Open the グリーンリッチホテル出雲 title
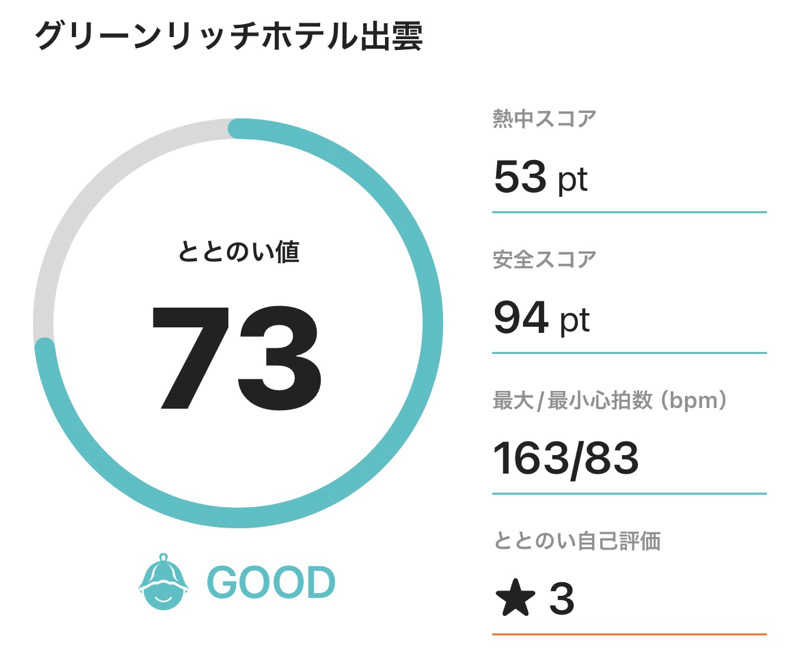800x665 pixels. pos(229,37)
